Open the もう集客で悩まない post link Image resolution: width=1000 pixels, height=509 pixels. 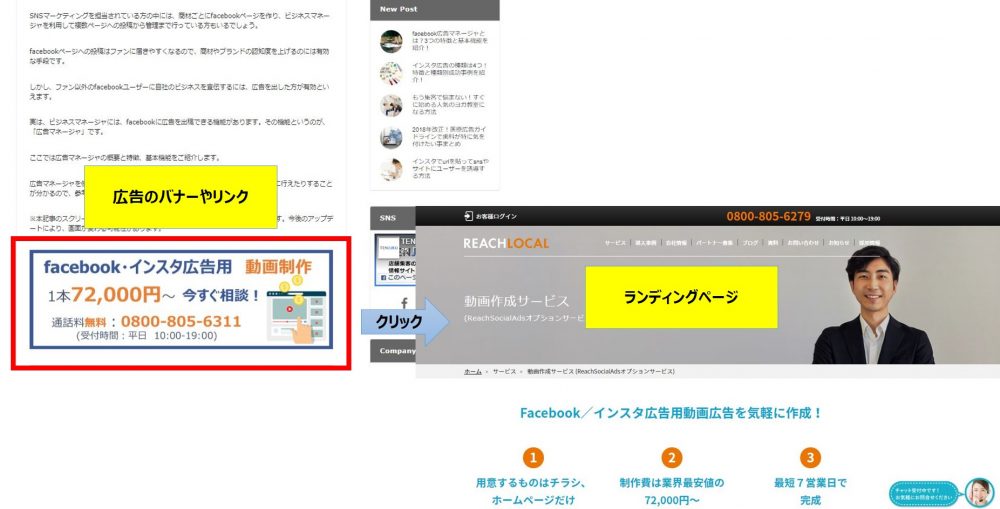click(448, 104)
